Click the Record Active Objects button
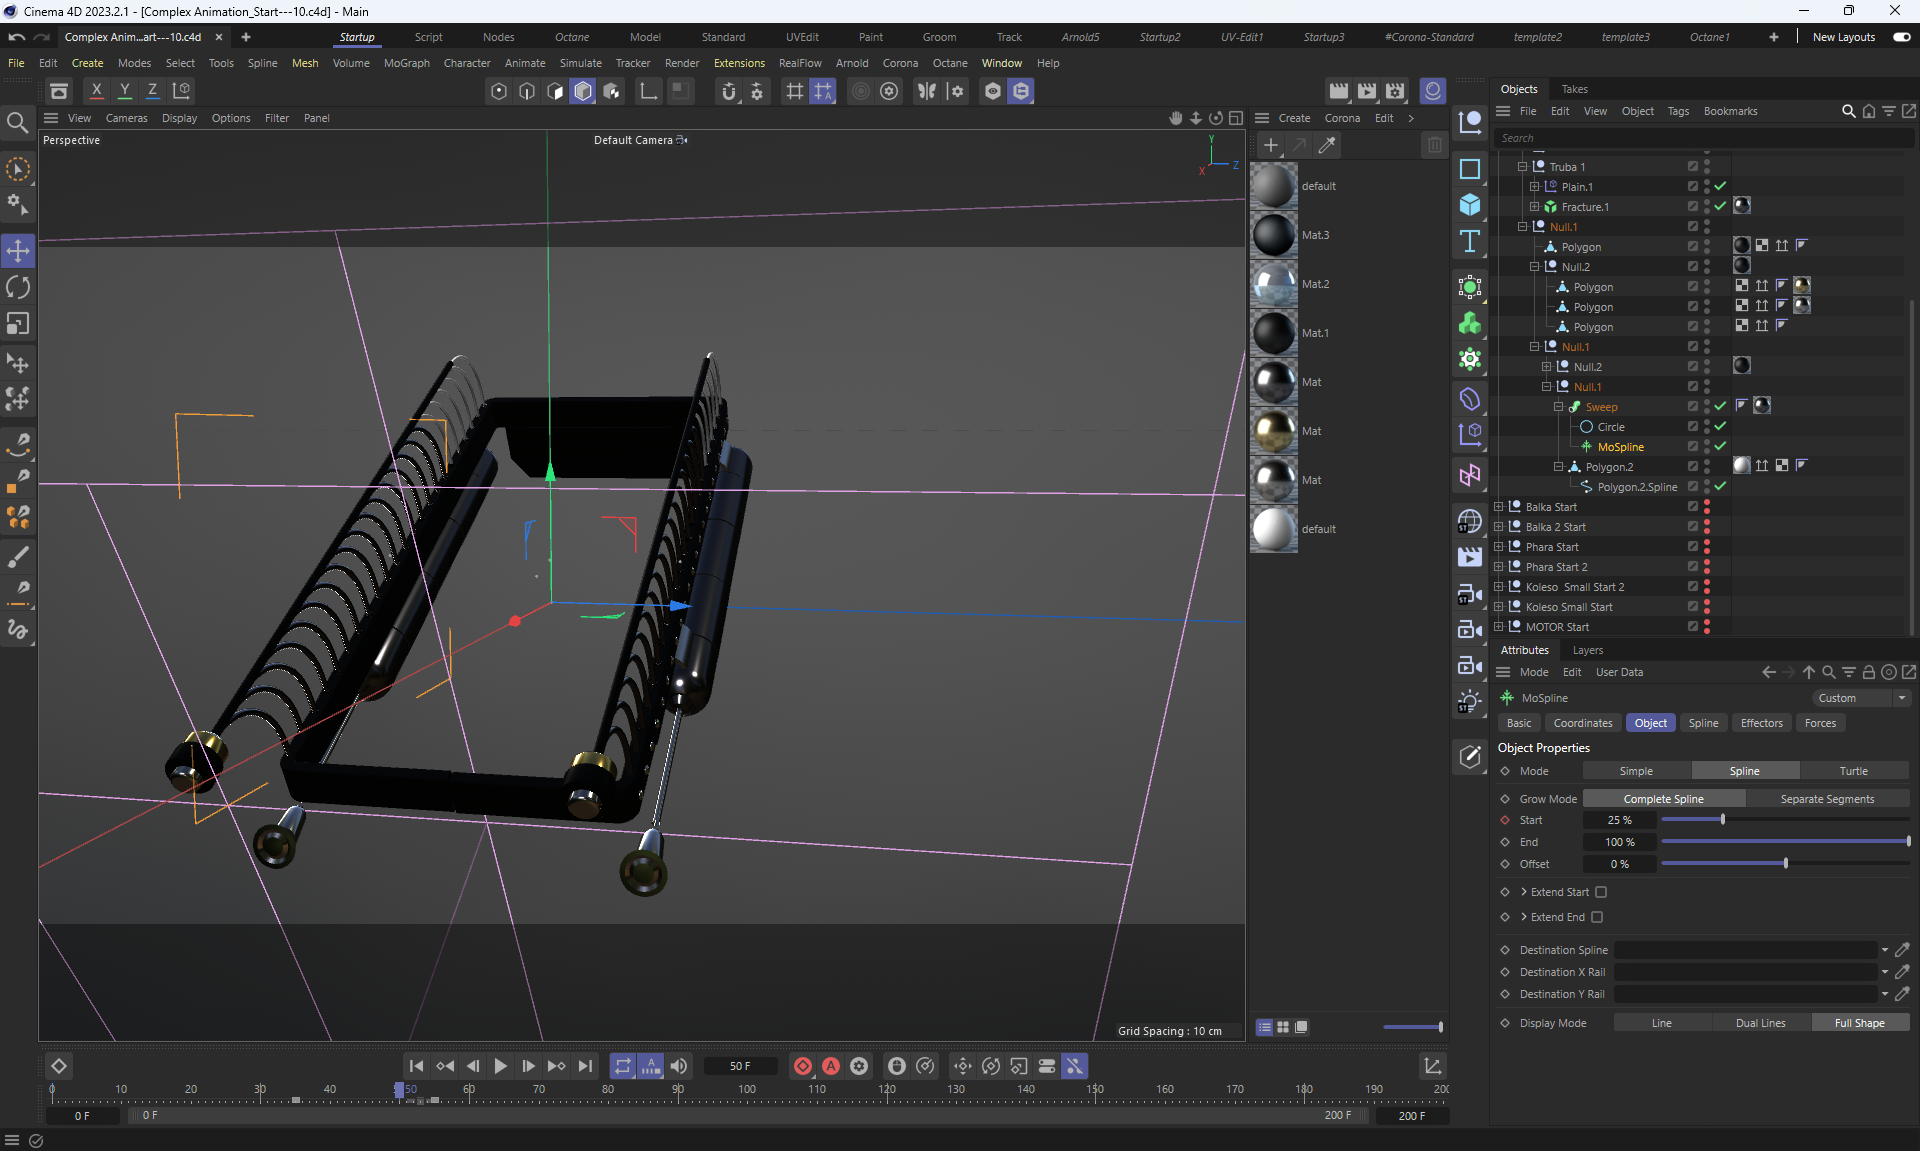The width and height of the screenshot is (1920, 1151). pyautogui.click(x=802, y=1066)
